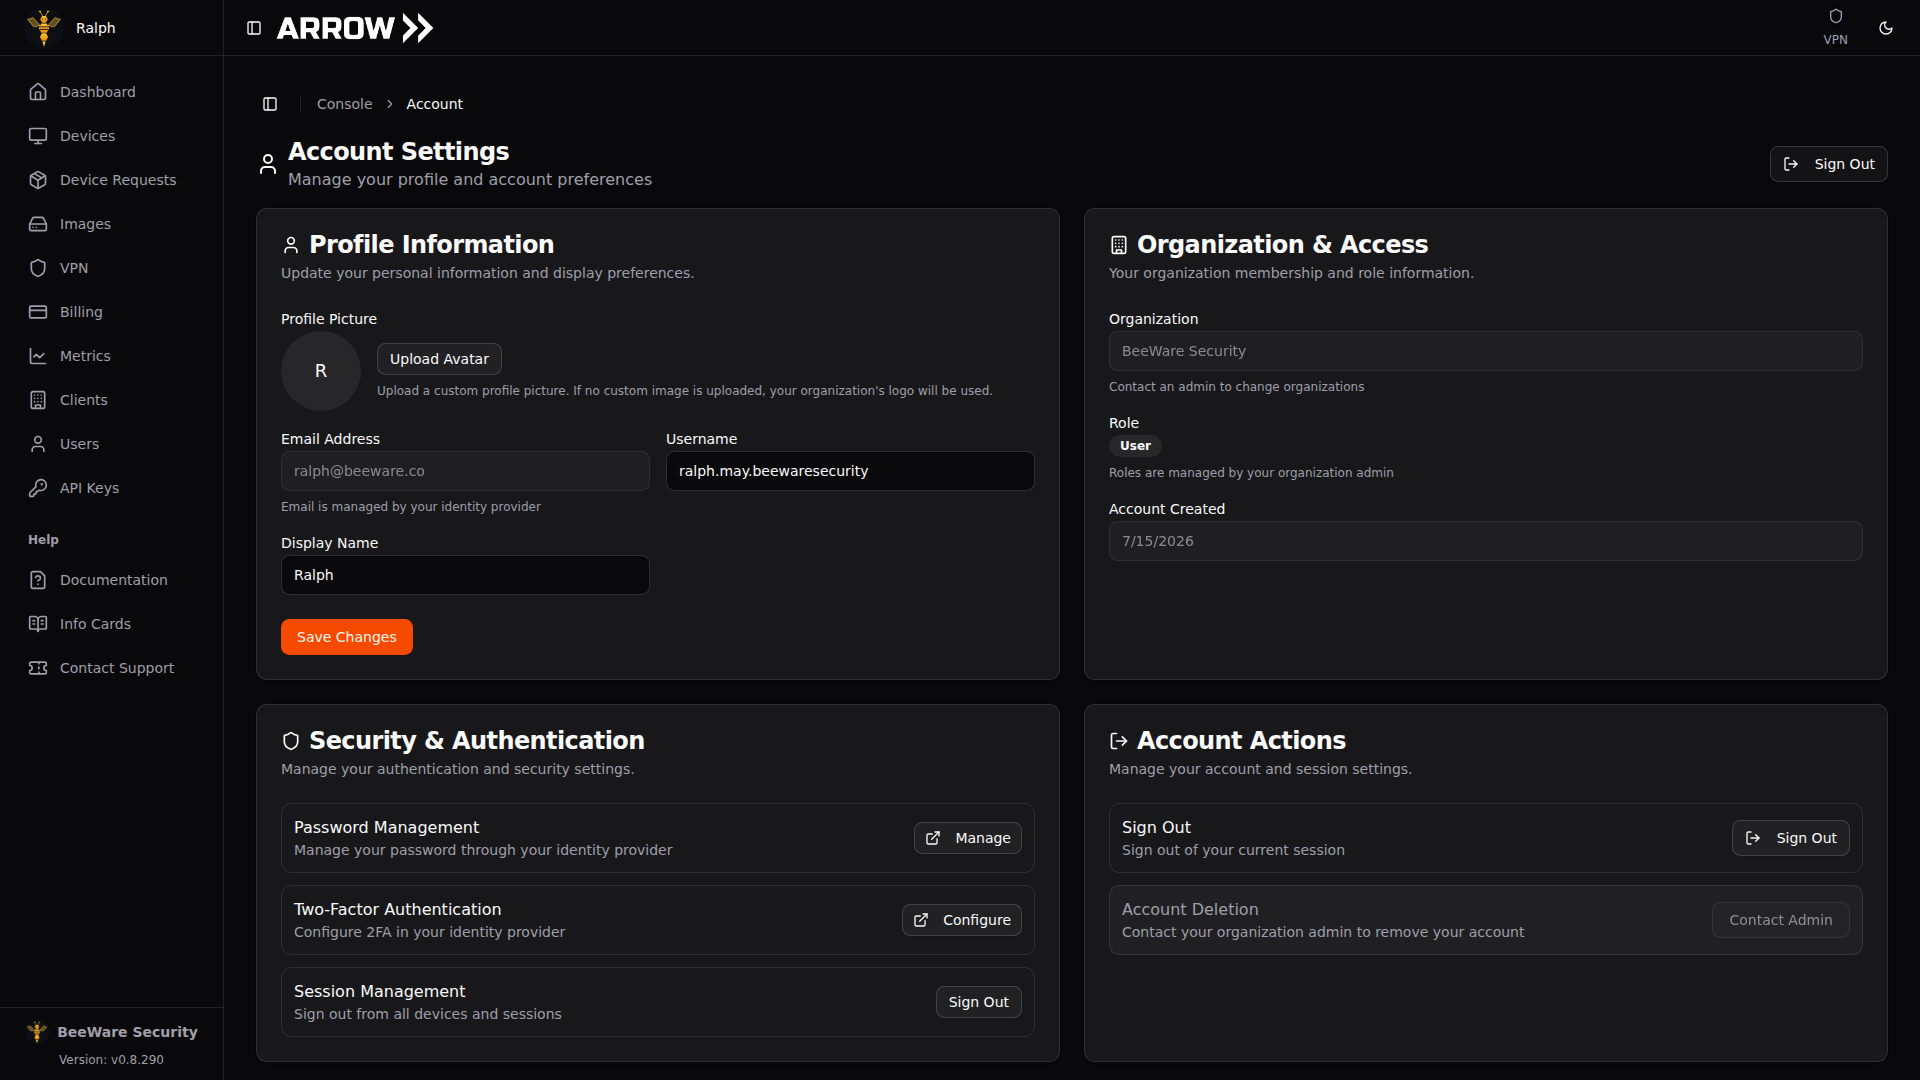Screen dimensions: 1920x1080
Task: Click the Documentation file icon
Action: [38, 580]
